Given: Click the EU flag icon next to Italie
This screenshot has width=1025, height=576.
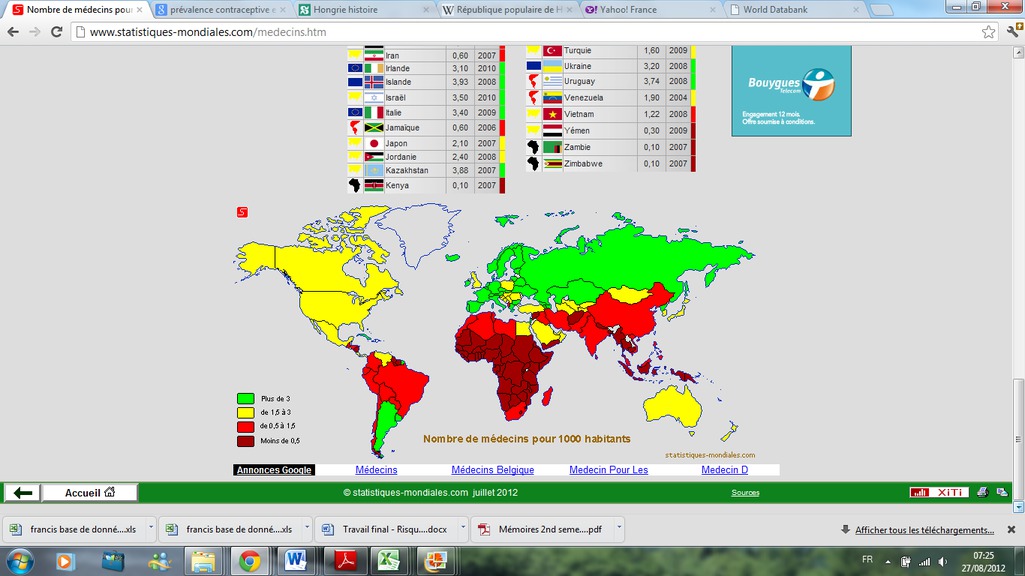Looking at the screenshot, I should point(355,112).
